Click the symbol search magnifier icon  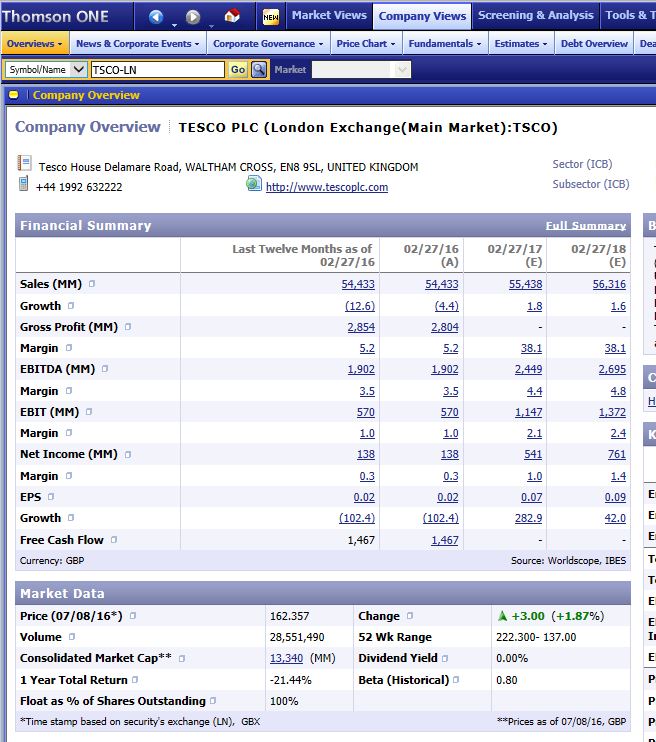pos(259,70)
